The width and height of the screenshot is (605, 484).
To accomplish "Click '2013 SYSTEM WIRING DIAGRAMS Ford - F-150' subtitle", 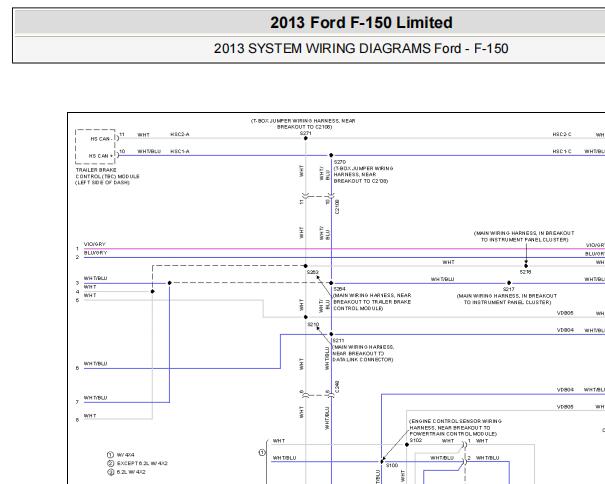I will 361,49.
